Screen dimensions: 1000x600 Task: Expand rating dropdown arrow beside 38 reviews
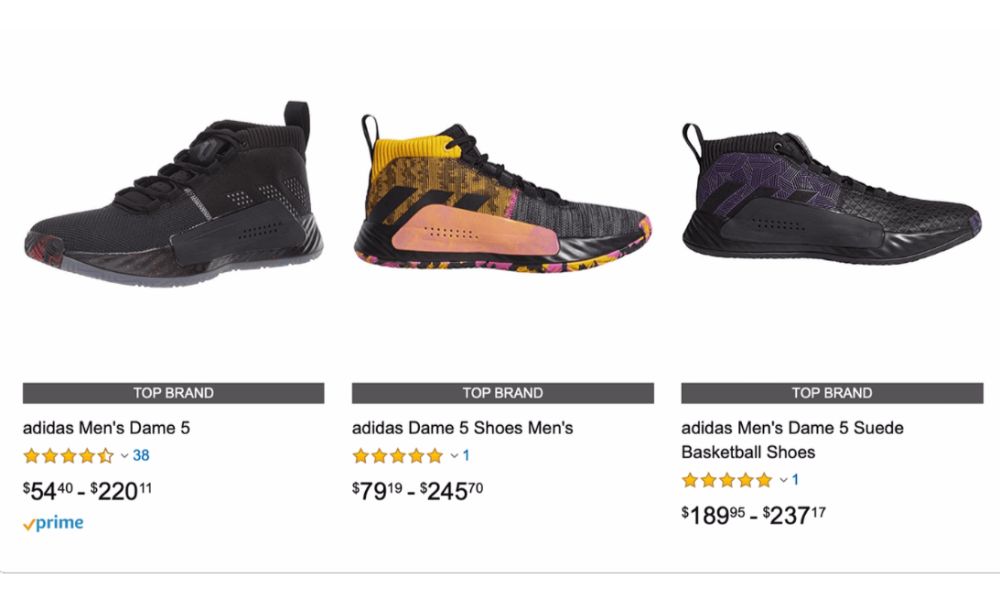point(125,456)
